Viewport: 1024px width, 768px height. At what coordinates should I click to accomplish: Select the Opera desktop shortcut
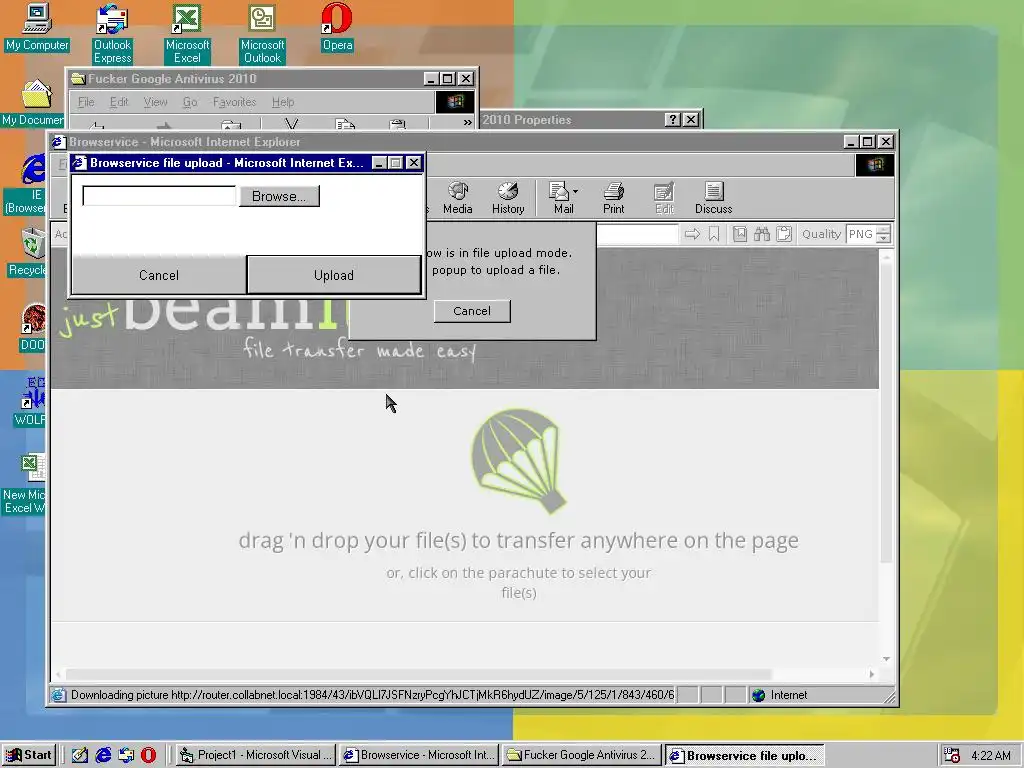[337, 27]
